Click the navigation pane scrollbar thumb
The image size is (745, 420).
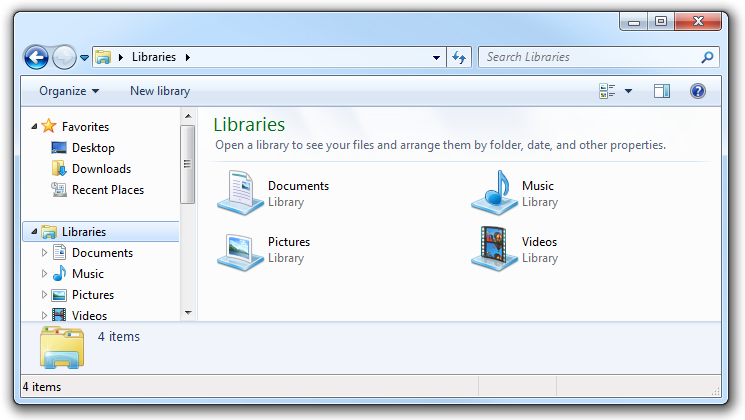point(188,164)
